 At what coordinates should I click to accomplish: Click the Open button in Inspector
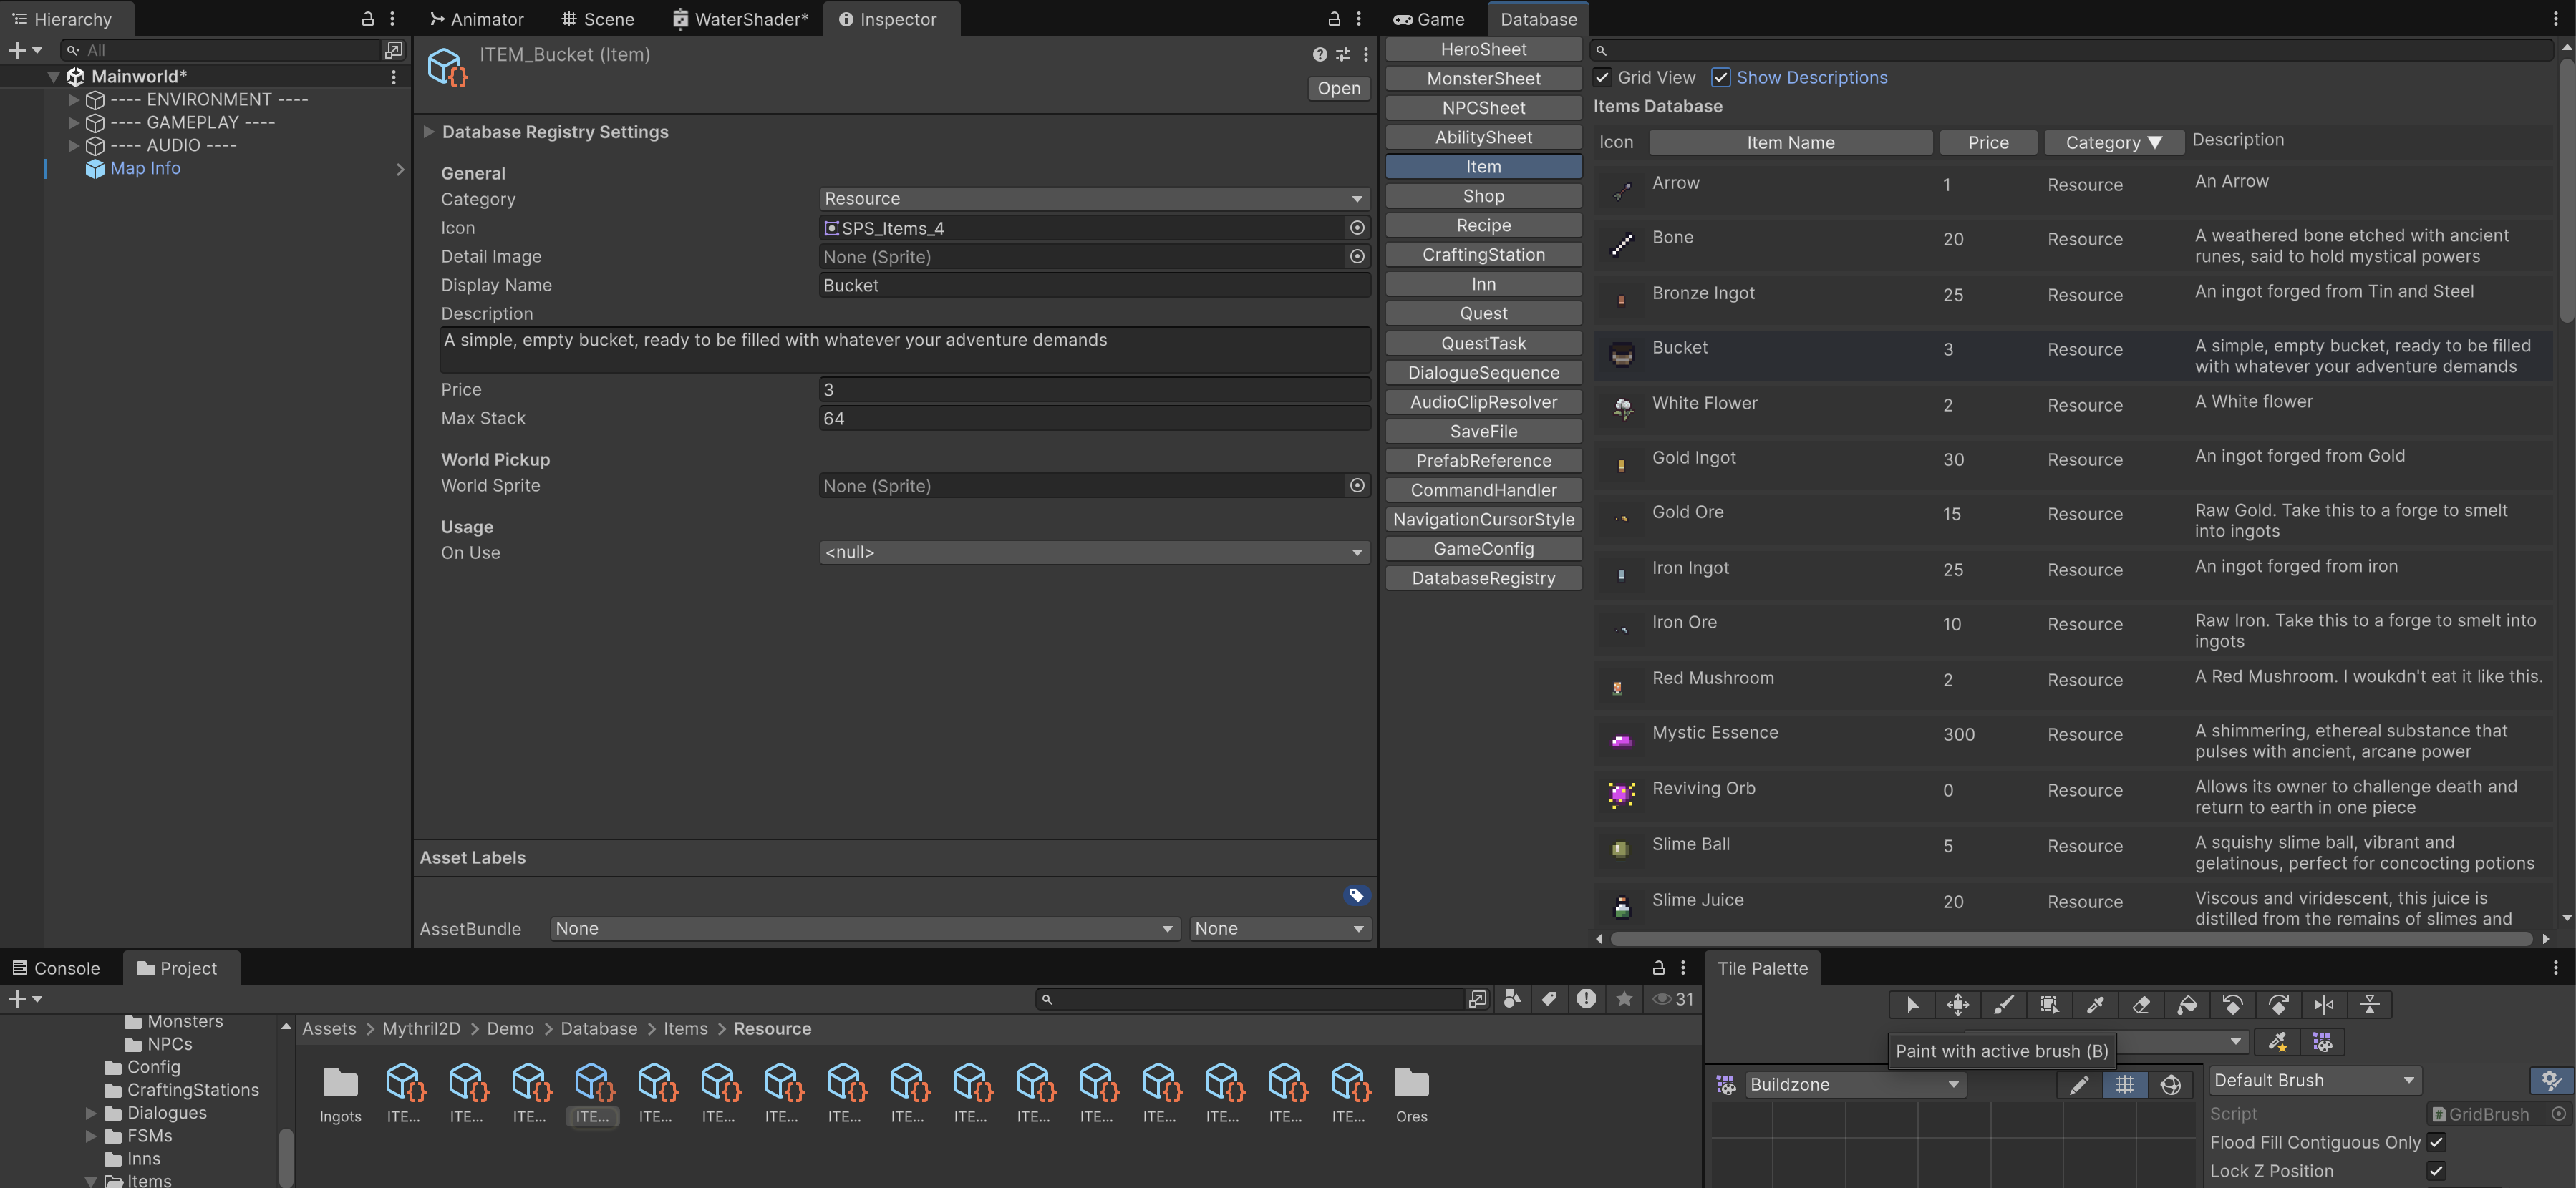(x=1338, y=88)
